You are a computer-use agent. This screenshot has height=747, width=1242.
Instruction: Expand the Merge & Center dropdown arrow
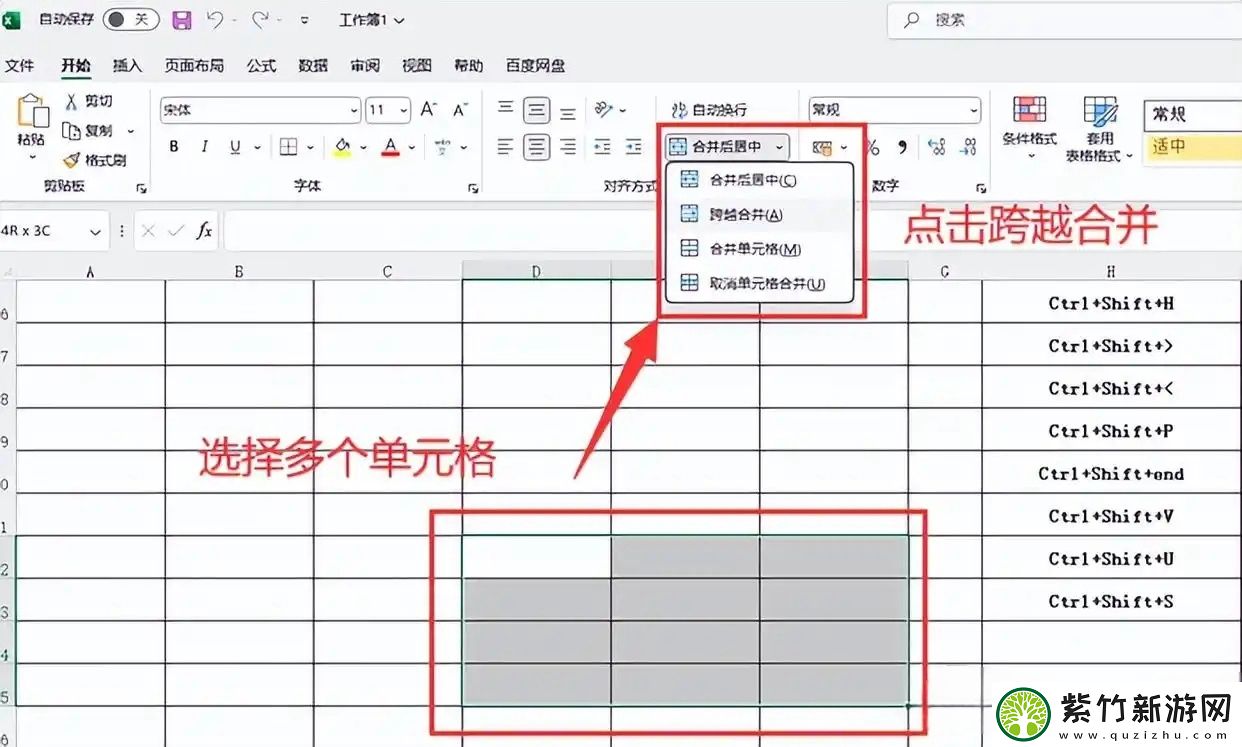click(779, 147)
